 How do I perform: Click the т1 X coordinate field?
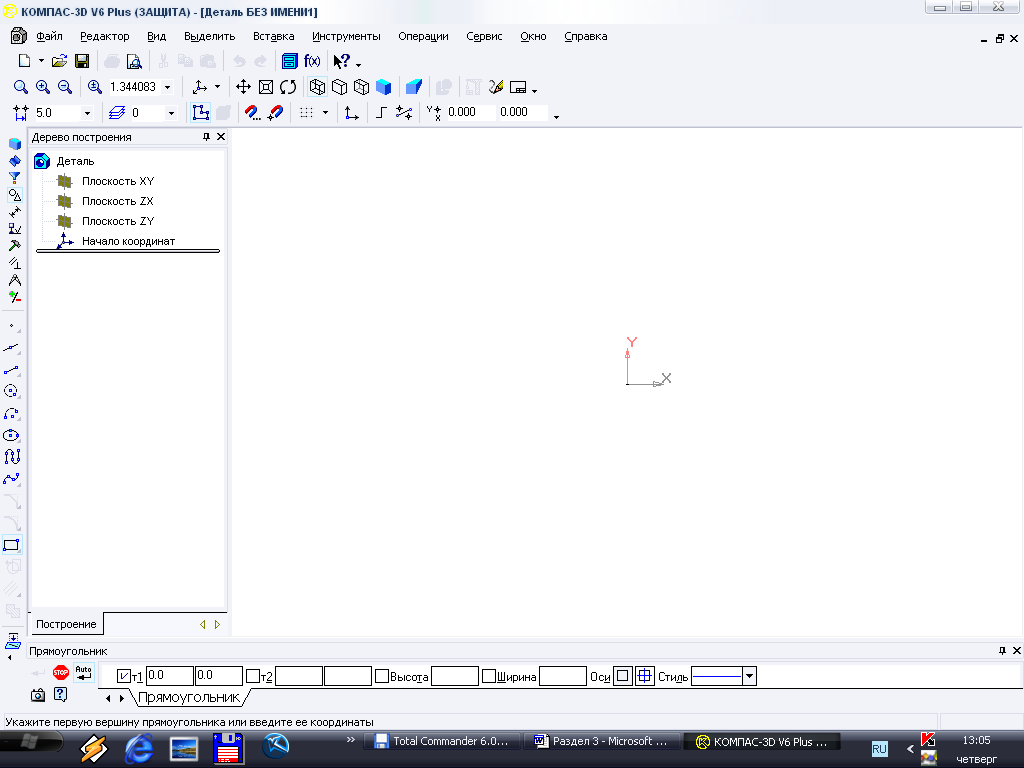tap(170, 676)
